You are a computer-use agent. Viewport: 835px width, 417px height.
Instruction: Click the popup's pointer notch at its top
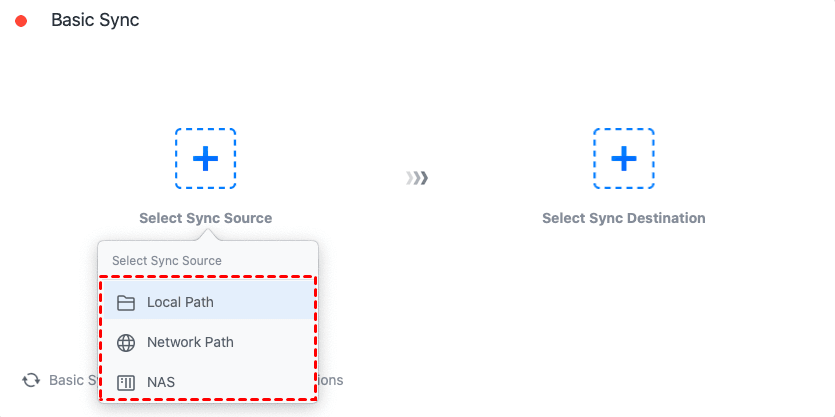[x=208, y=235]
